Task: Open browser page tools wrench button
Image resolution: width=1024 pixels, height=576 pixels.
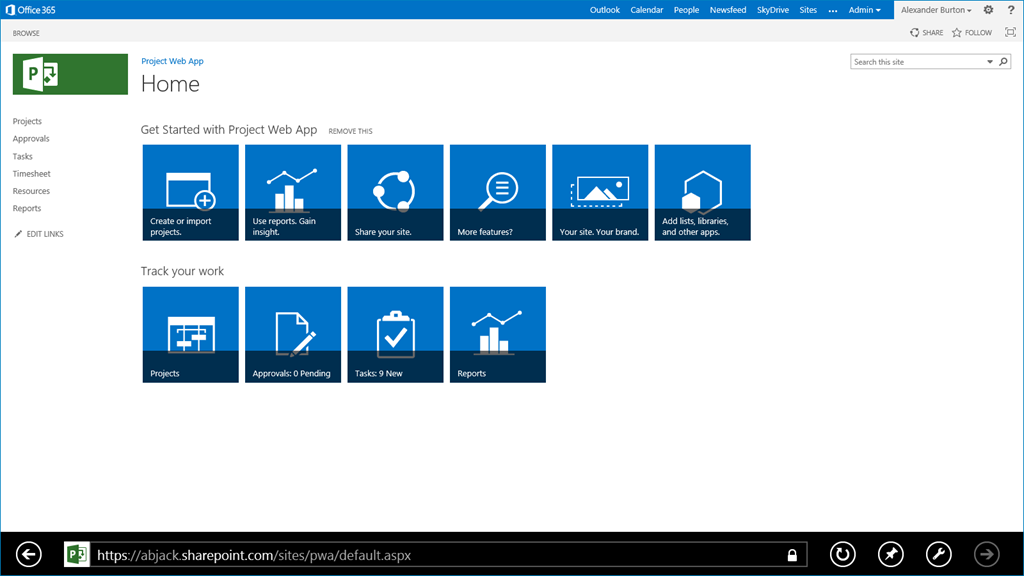Action: click(x=939, y=554)
